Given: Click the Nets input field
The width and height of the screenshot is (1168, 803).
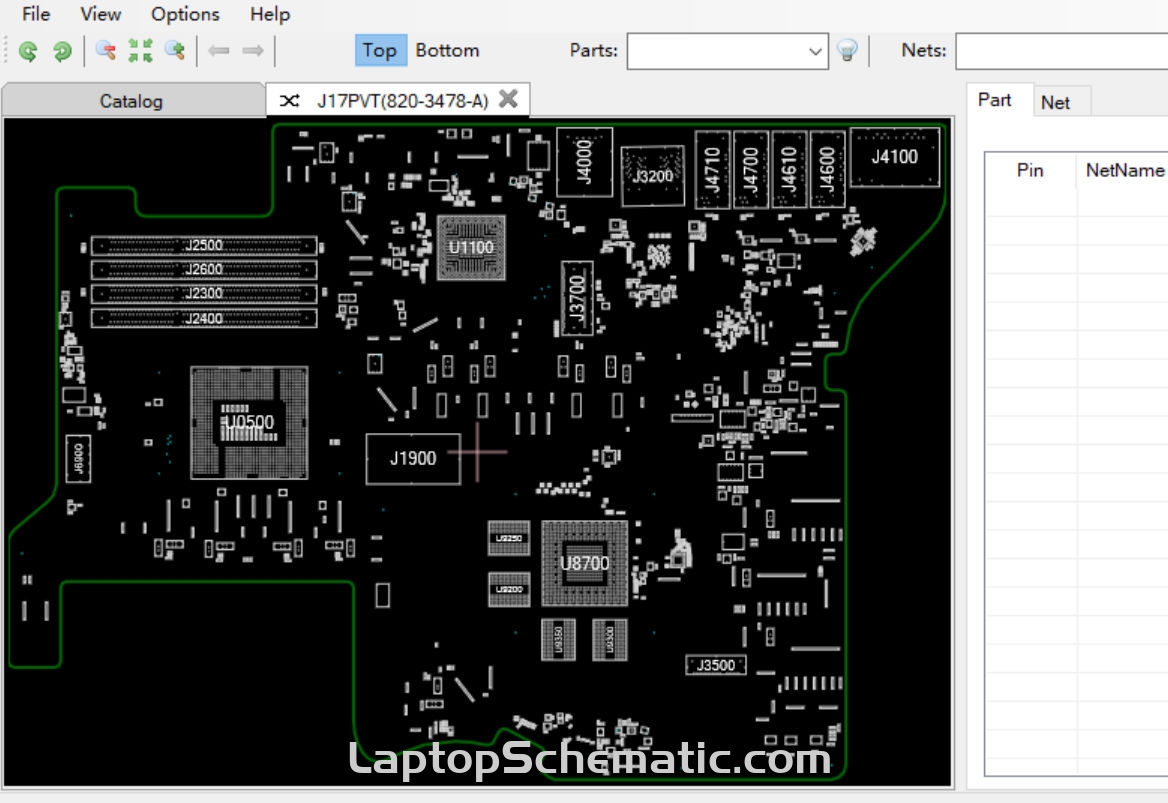Looking at the screenshot, I should pos(1061,51).
